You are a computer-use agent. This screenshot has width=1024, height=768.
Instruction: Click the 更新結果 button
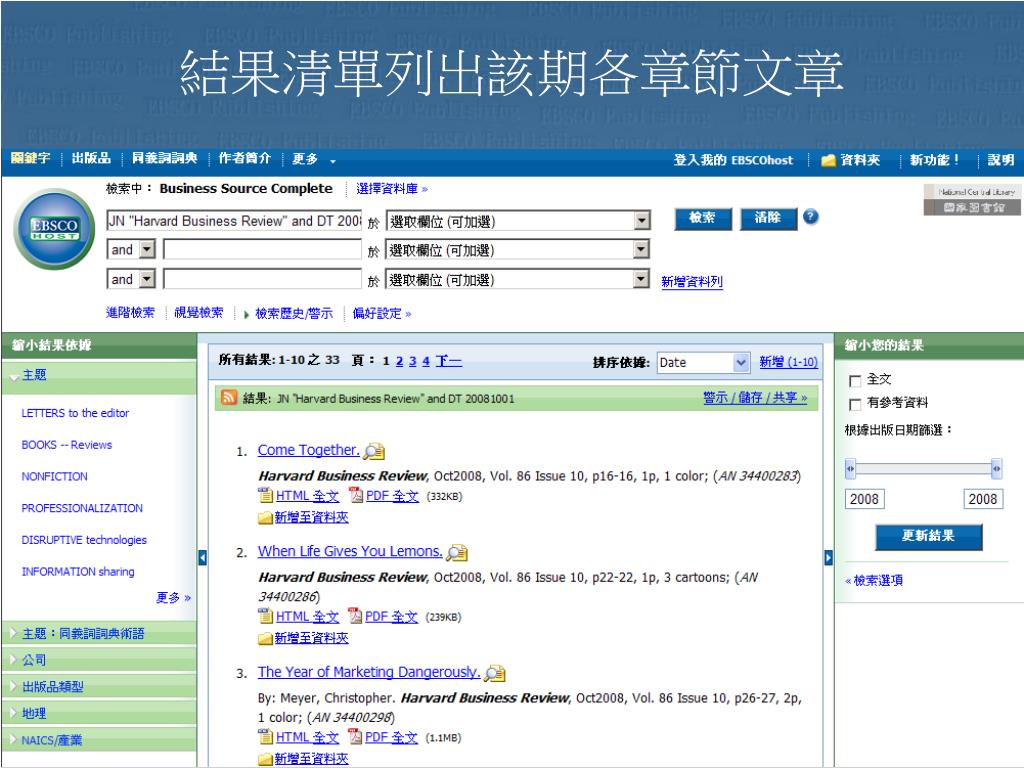(928, 536)
